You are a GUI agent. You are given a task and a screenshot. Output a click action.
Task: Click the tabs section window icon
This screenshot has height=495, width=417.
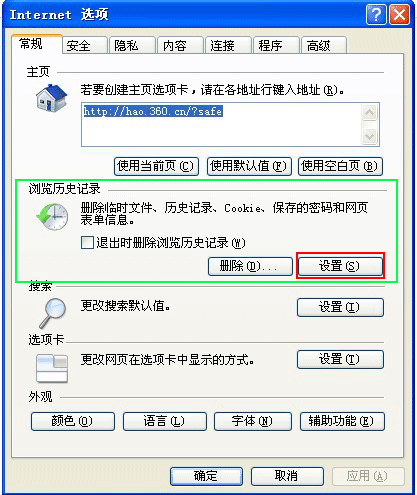(x=52, y=368)
